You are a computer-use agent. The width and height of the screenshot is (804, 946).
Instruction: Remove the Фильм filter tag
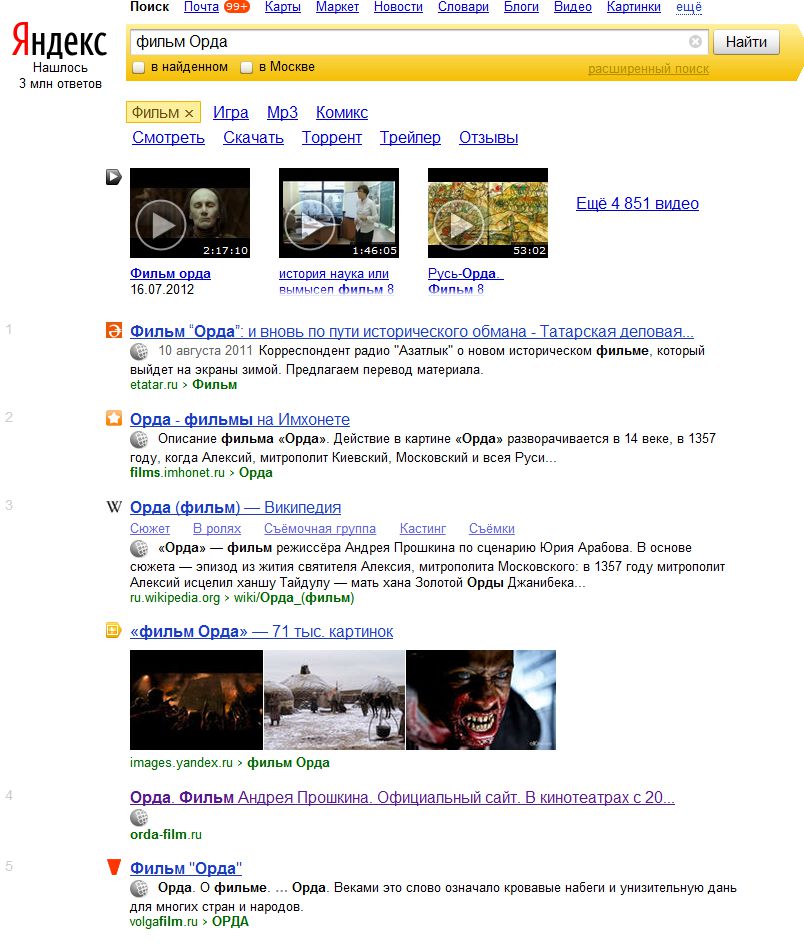click(x=189, y=113)
